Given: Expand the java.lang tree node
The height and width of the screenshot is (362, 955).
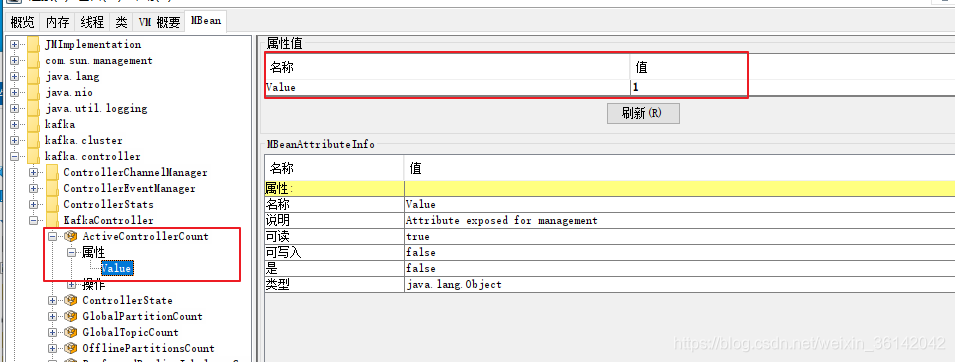Looking at the screenshot, I should pos(14,77).
